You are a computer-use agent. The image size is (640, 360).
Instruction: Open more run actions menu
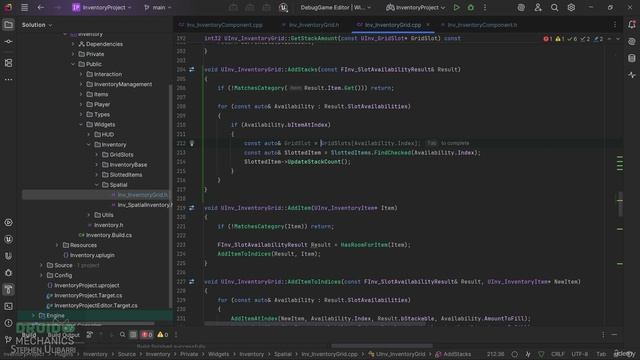pyautogui.click(x=485, y=7)
